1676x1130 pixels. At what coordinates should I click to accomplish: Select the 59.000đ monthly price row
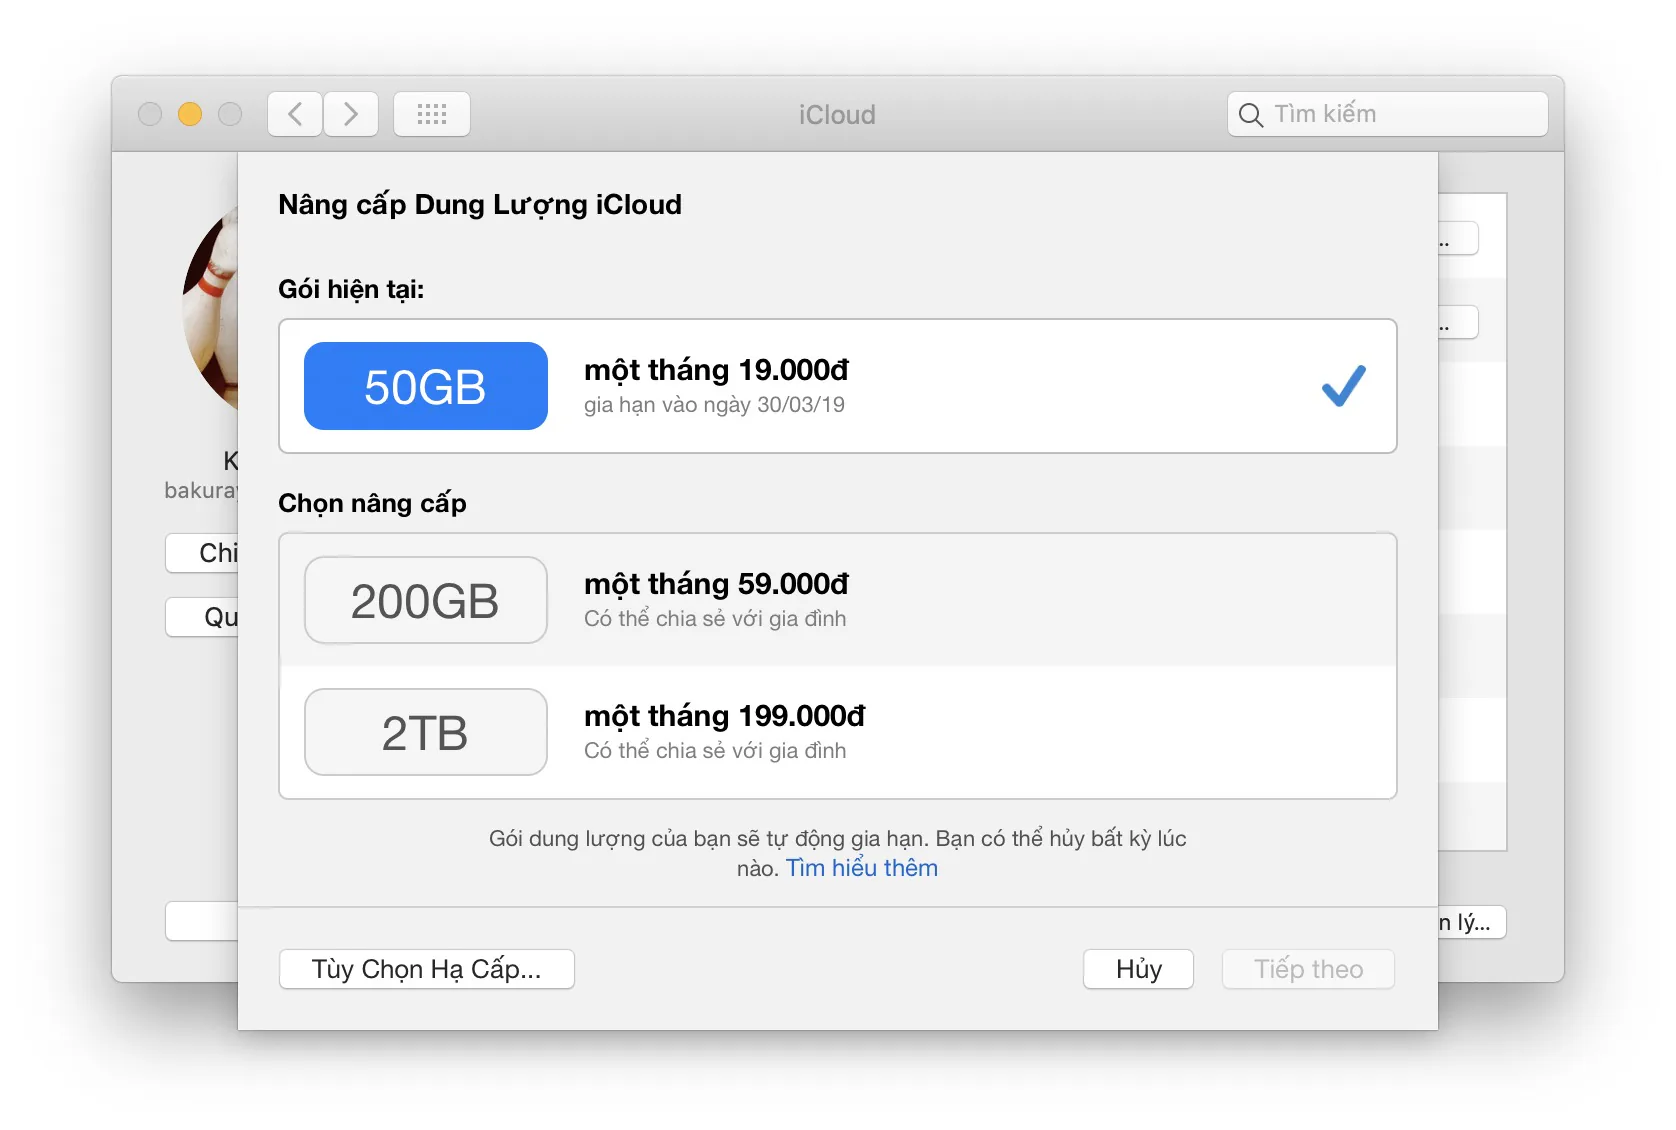pyautogui.click(x=838, y=600)
